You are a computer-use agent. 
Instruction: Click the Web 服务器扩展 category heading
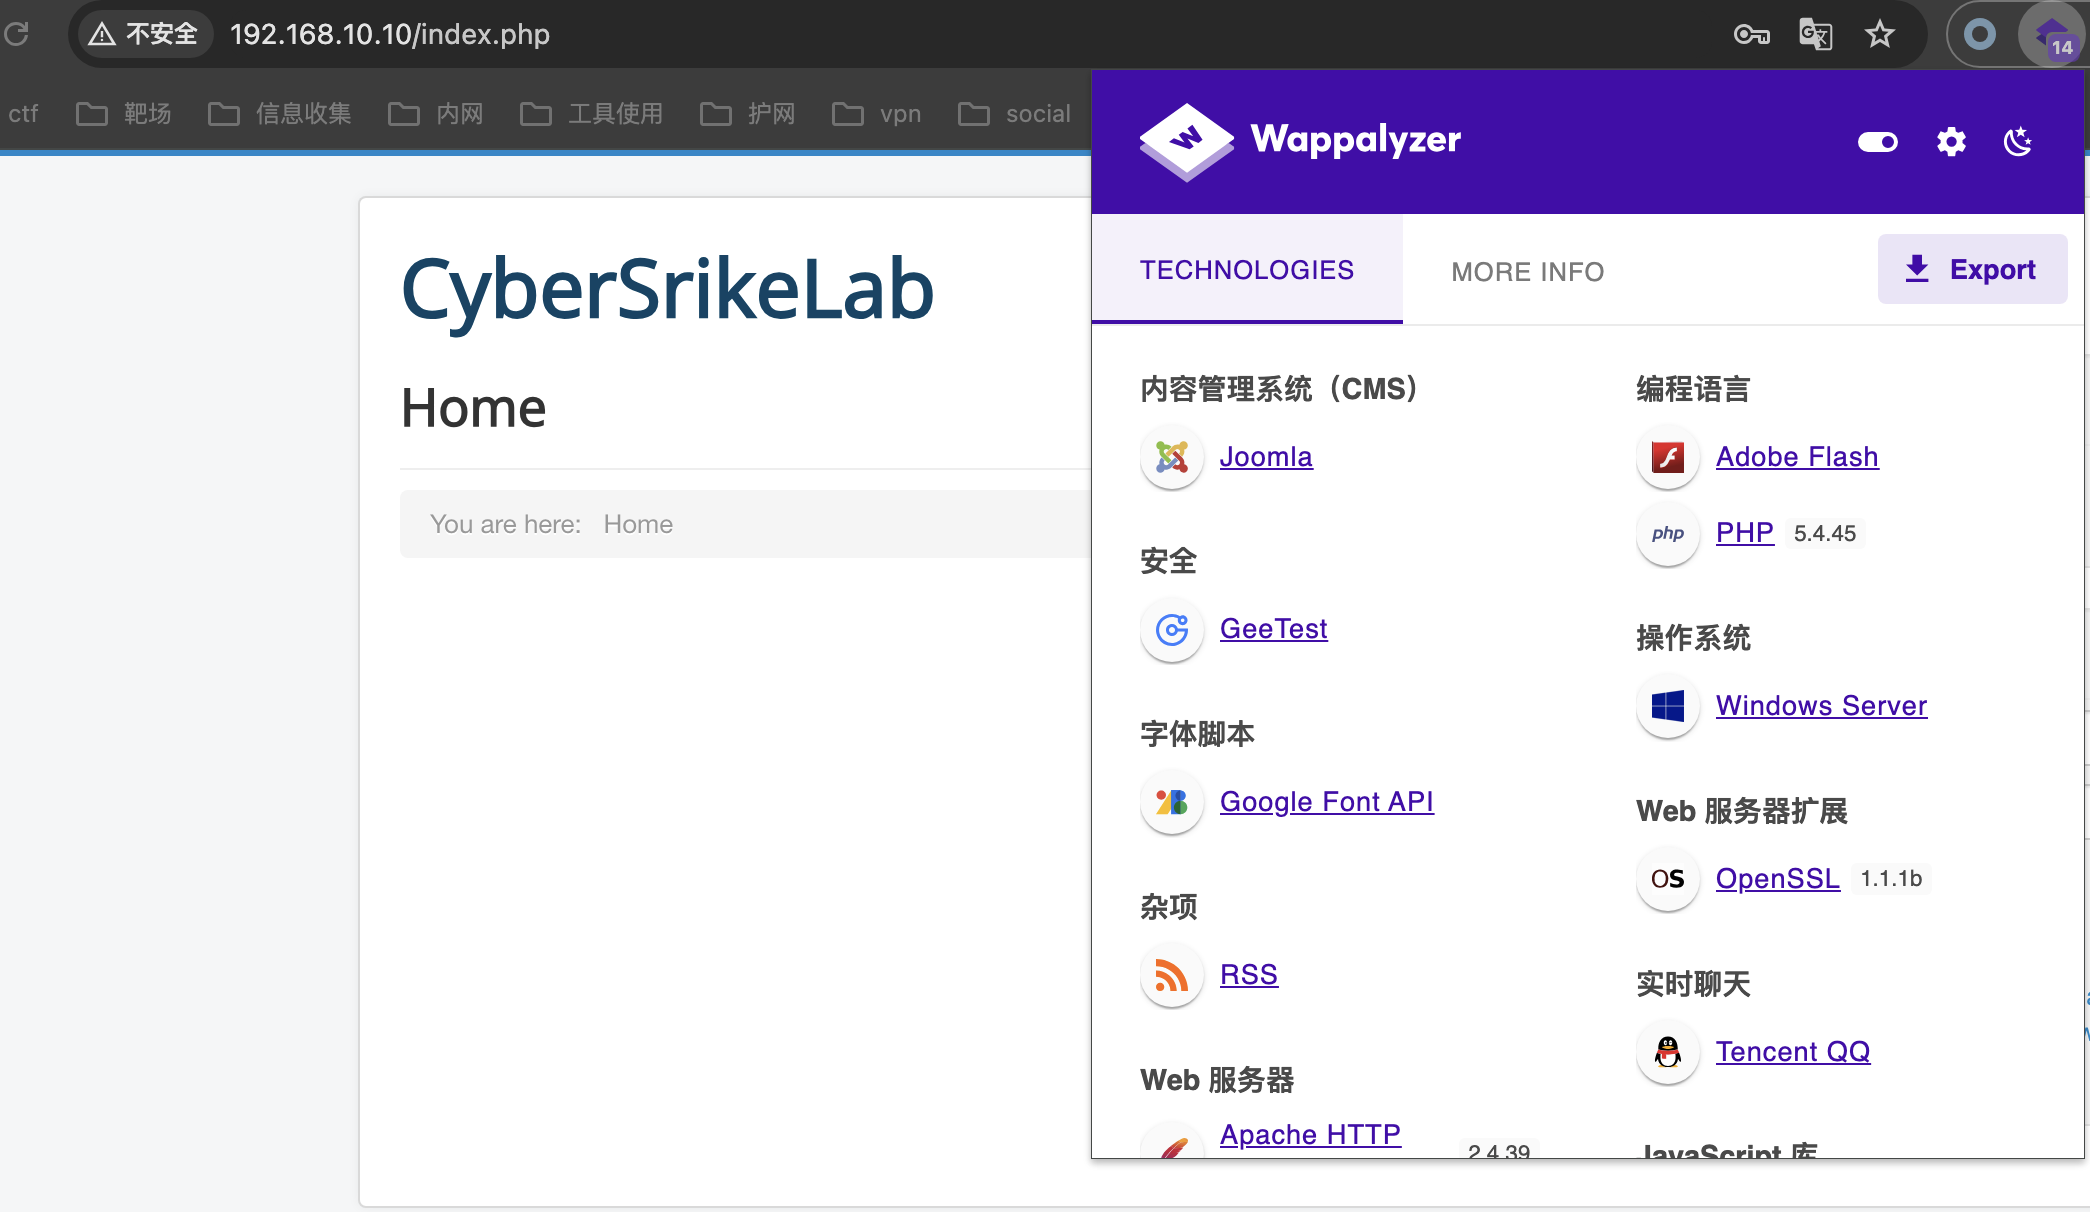[x=1741, y=810]
